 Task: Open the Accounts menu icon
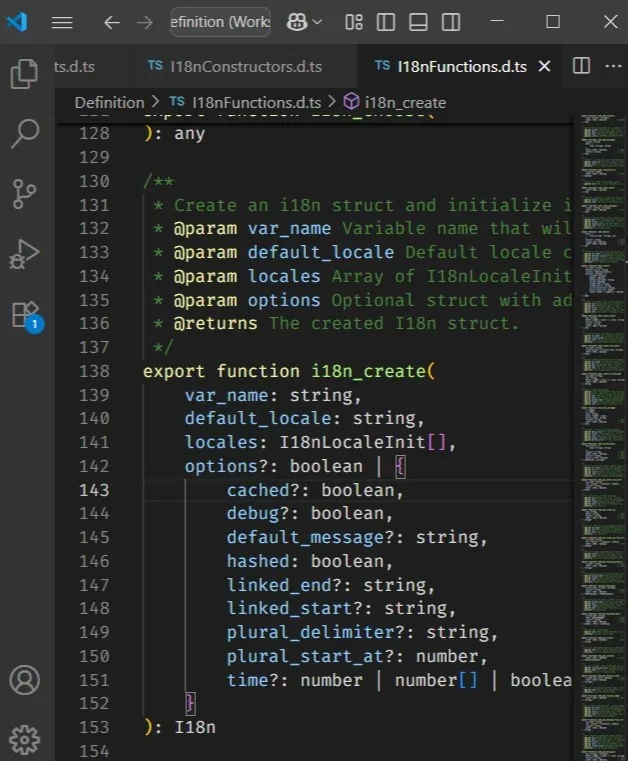tap(24, 680)
